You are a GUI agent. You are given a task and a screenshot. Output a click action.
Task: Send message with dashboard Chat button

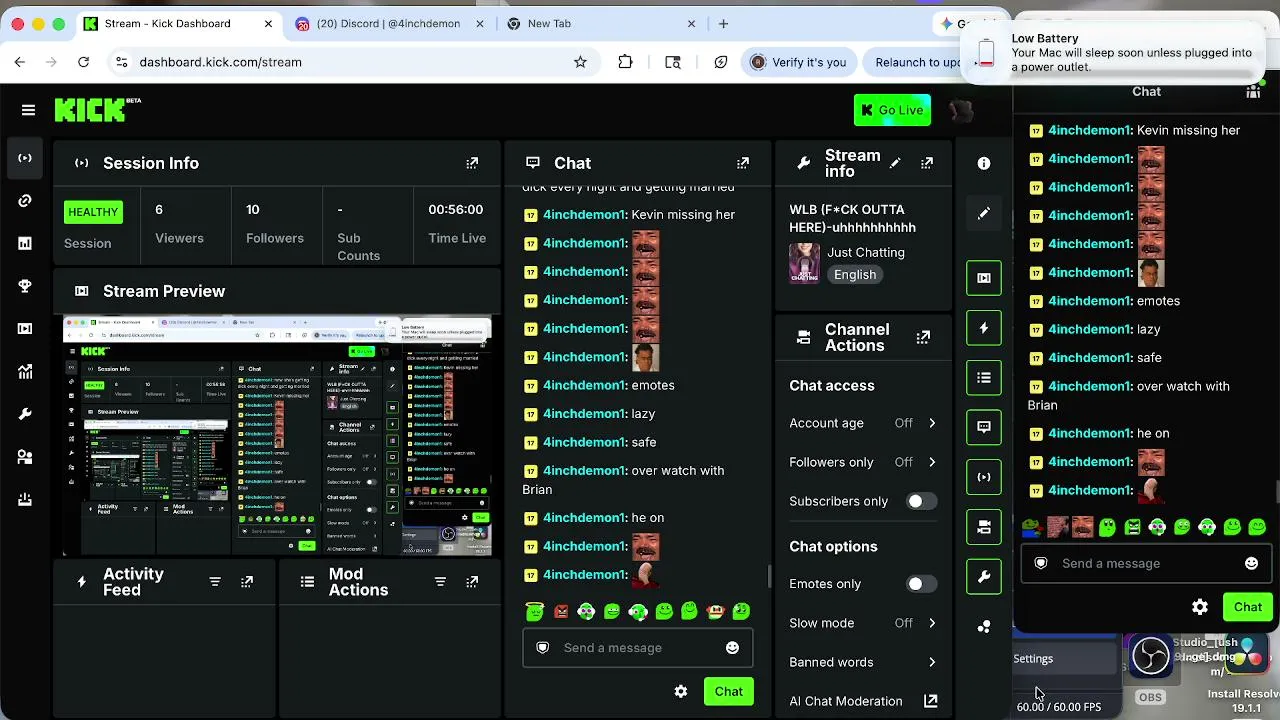click(x=728, y=692)
